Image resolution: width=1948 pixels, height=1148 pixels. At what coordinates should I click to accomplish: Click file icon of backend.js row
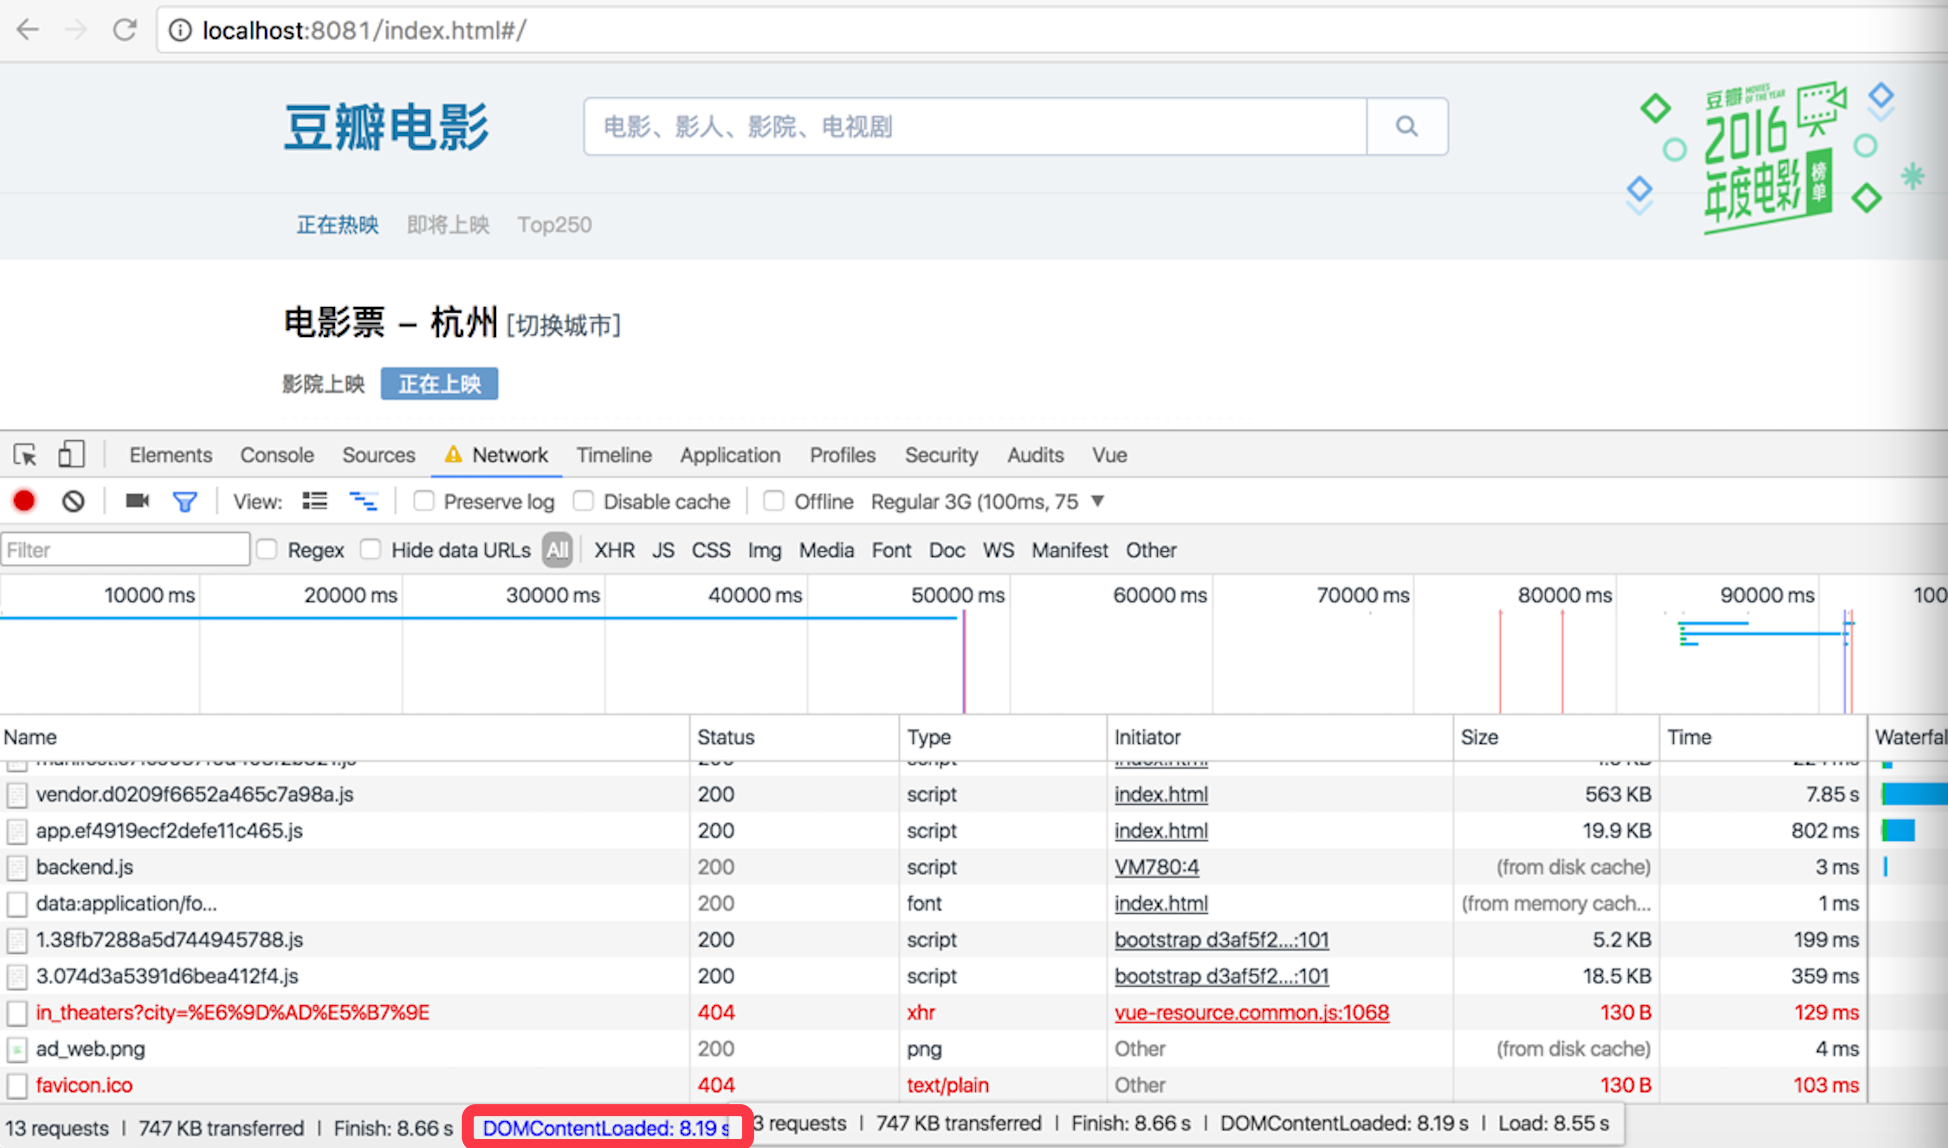point(17,867)
